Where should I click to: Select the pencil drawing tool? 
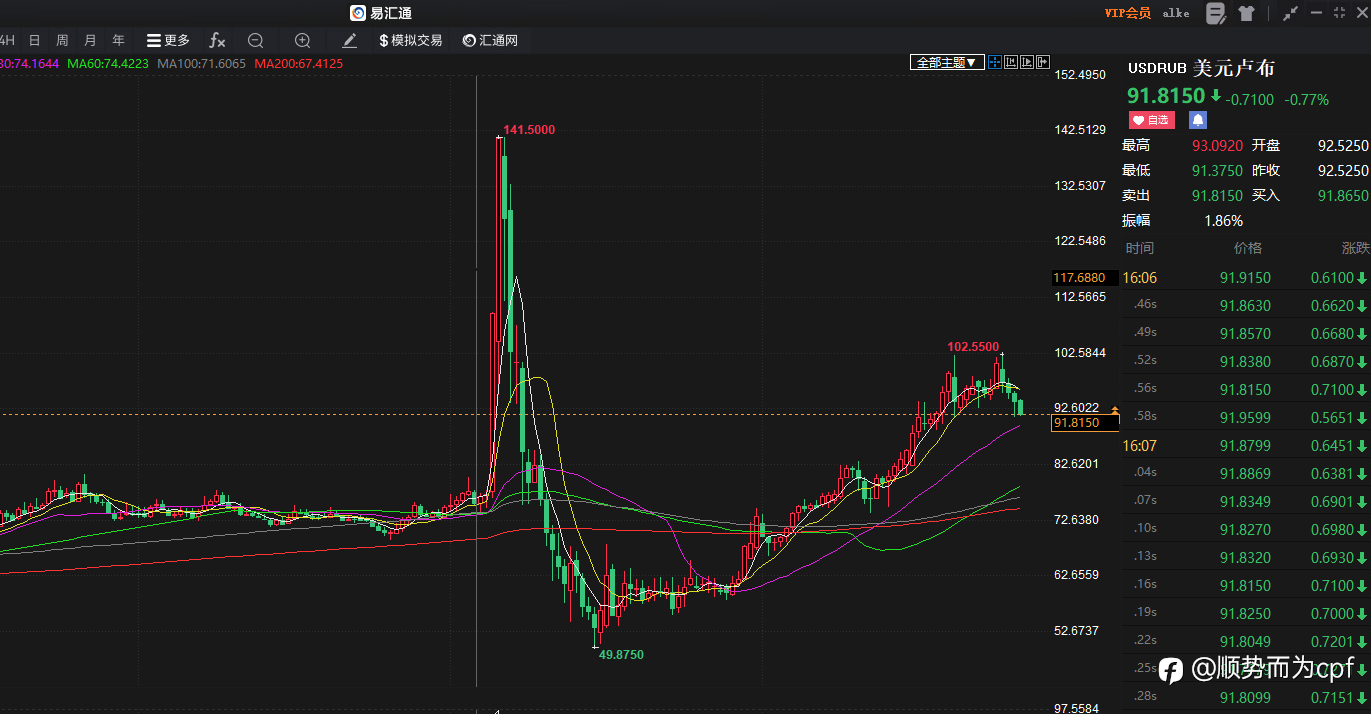coord(349,40)
